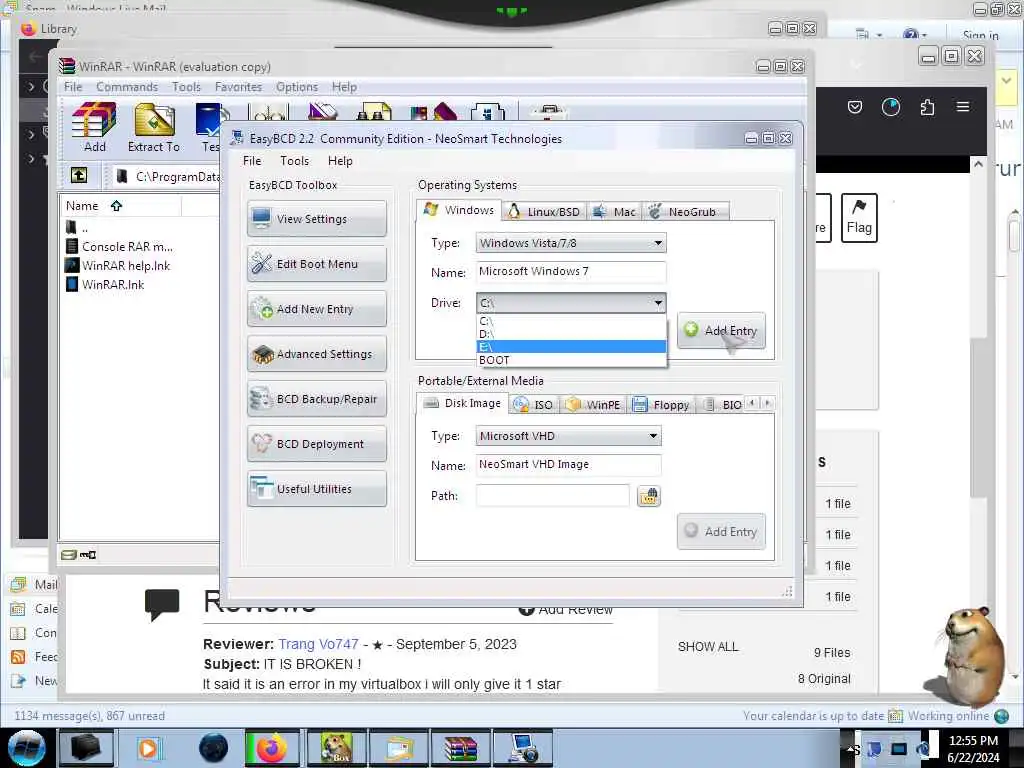This screenshot has width=1024, height=768.
Task: Open WinRAR Tools menu
Action: [186, 87]
